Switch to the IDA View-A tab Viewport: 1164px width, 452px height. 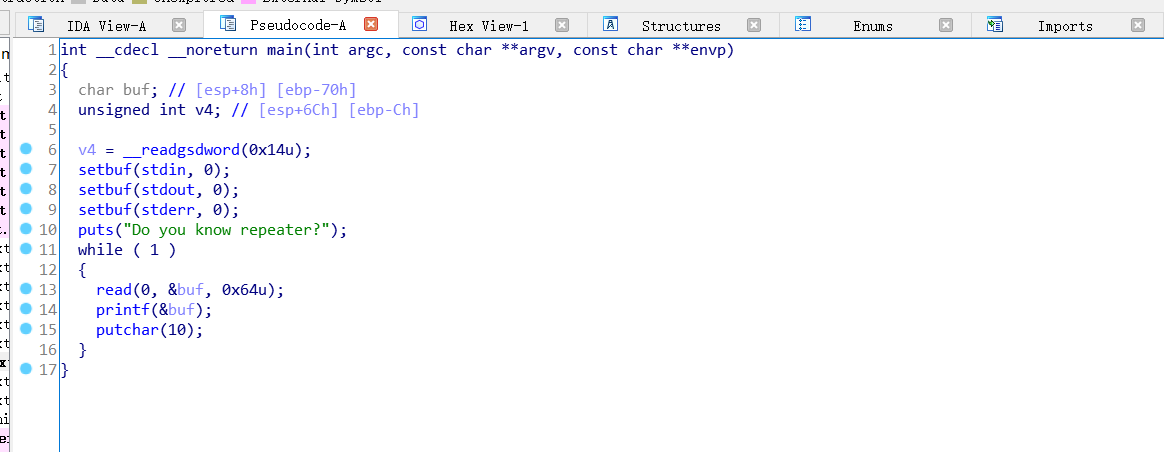(106, 26)
